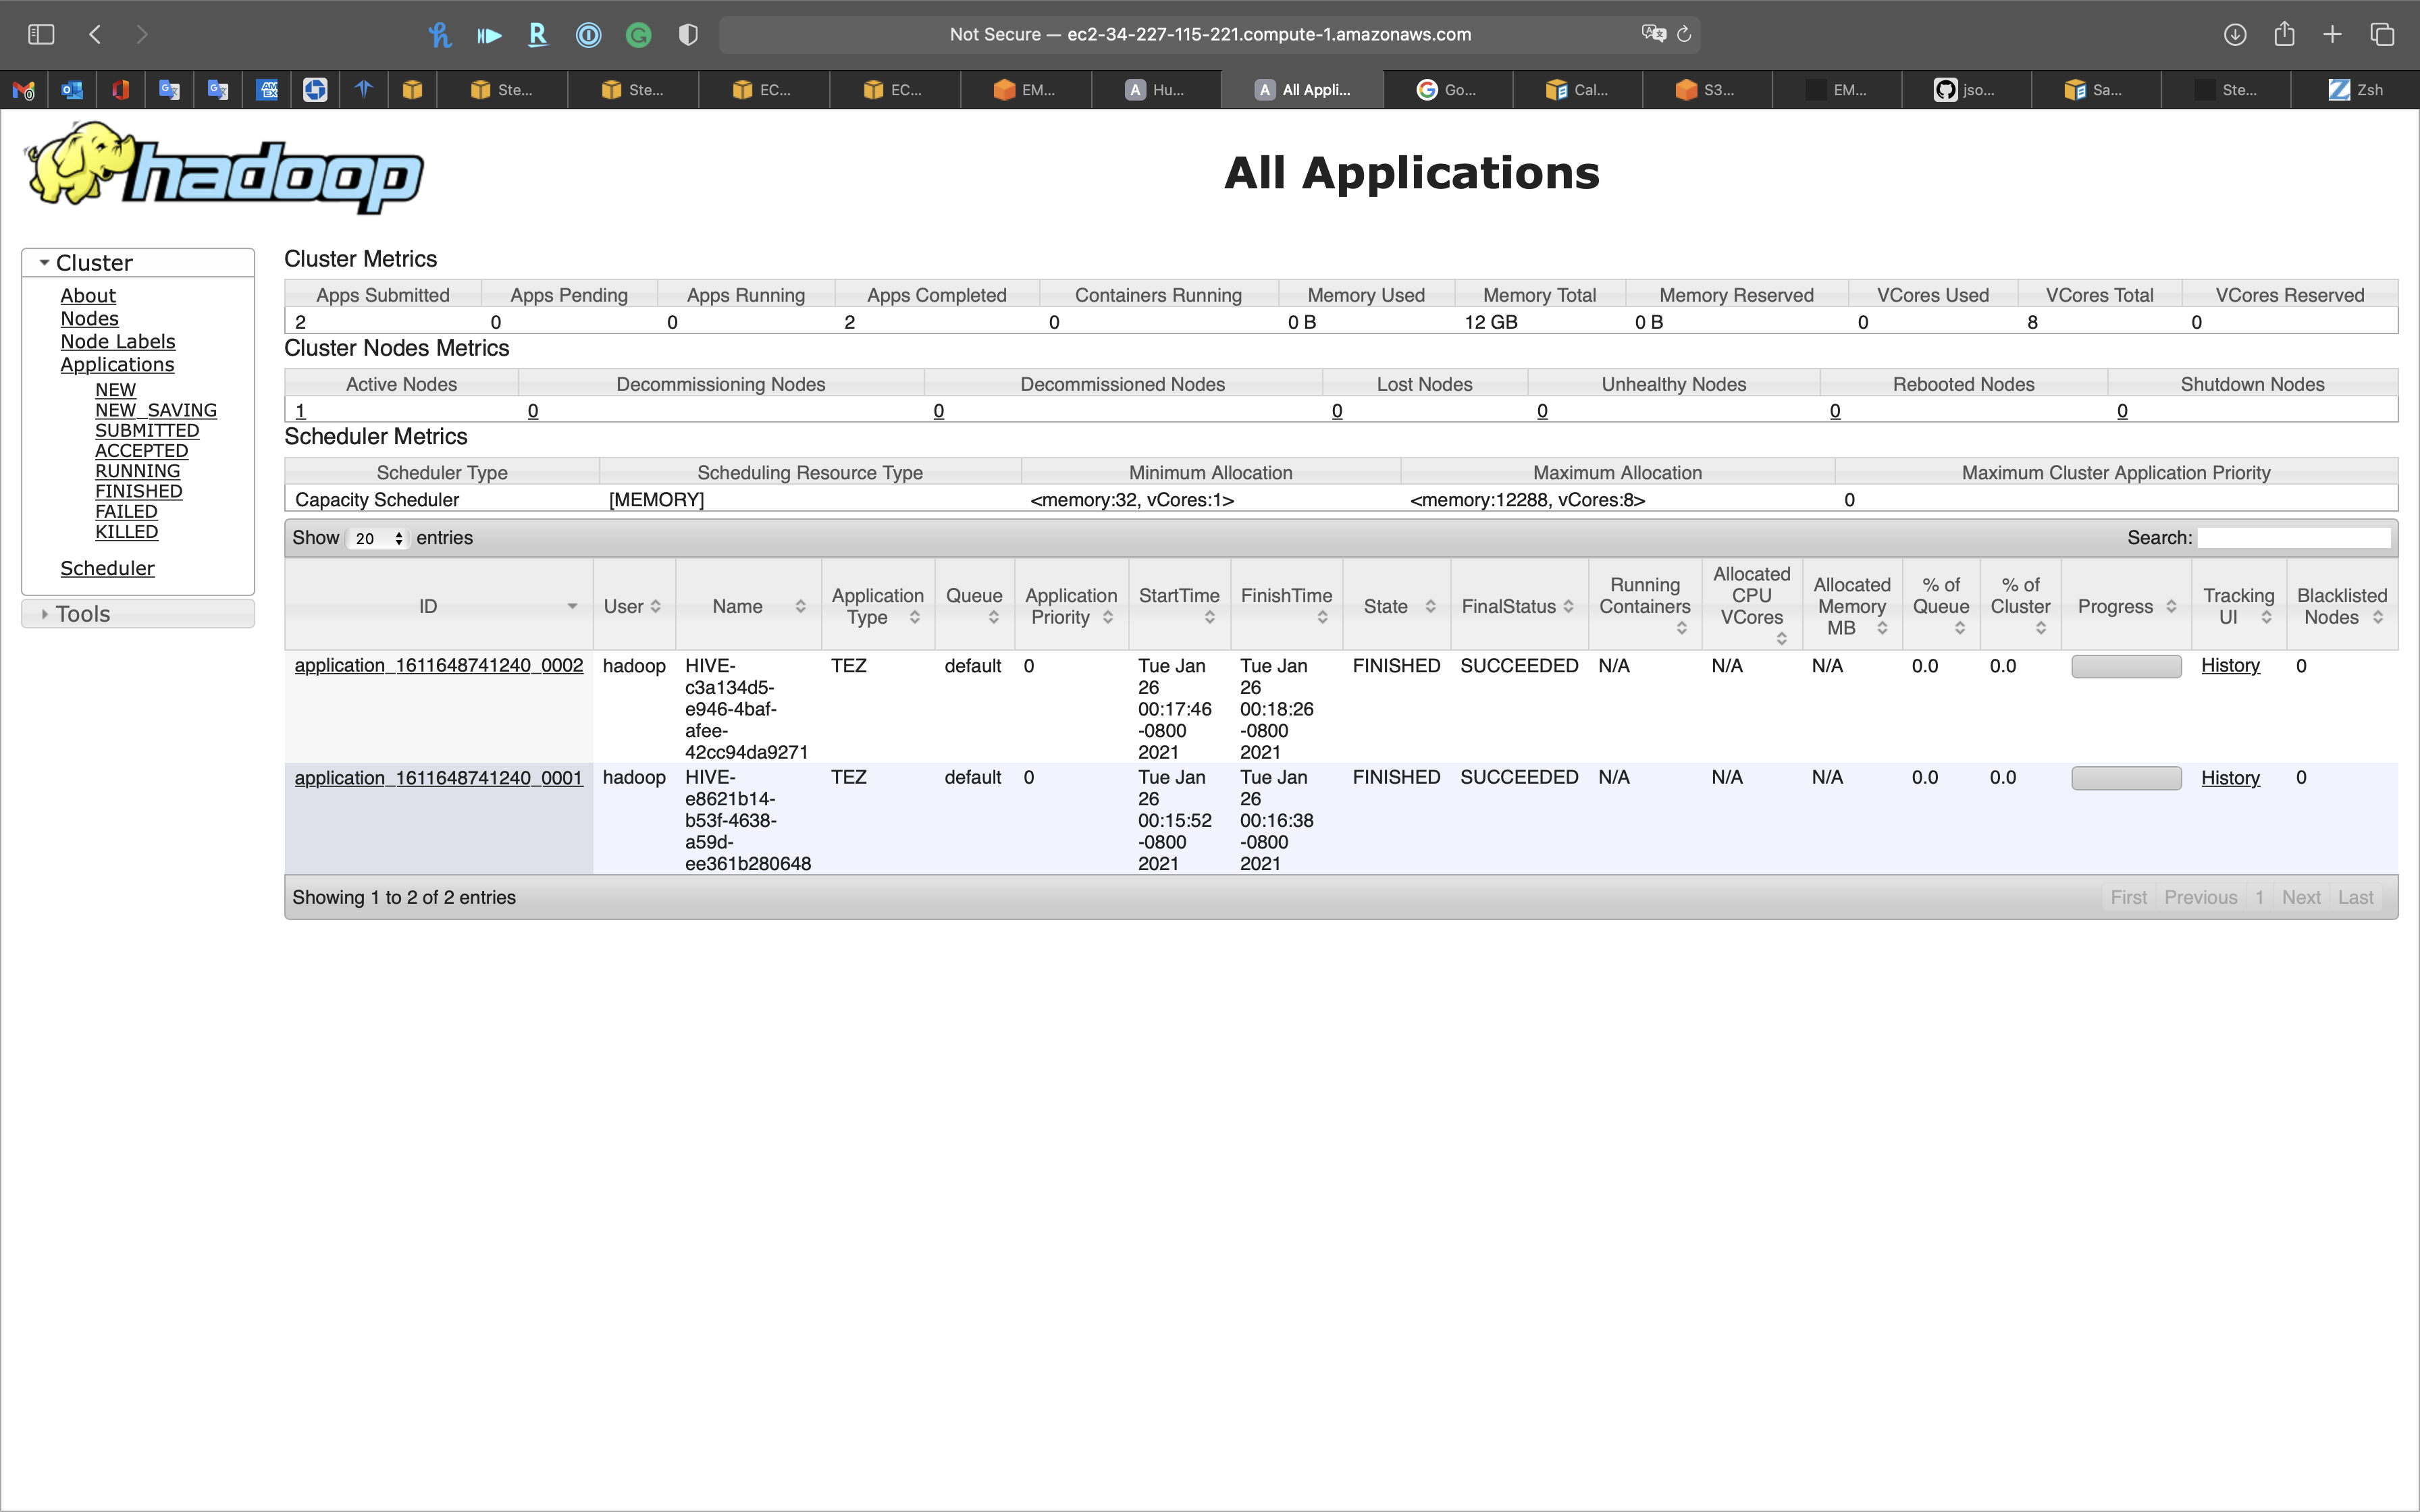Open the Safari downloads icon
The width and height of the screenshot is (2420, 1512).
point(2235,34)
